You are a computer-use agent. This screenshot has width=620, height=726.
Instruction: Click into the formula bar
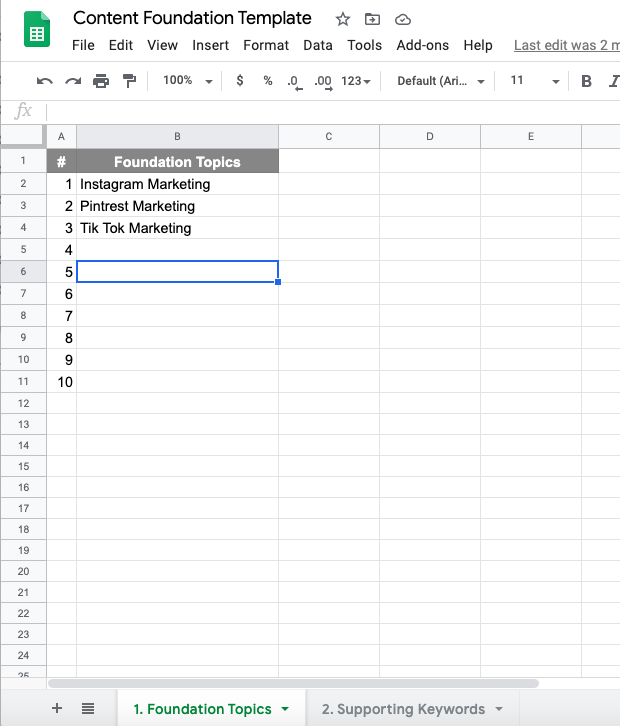coord(333,111)
